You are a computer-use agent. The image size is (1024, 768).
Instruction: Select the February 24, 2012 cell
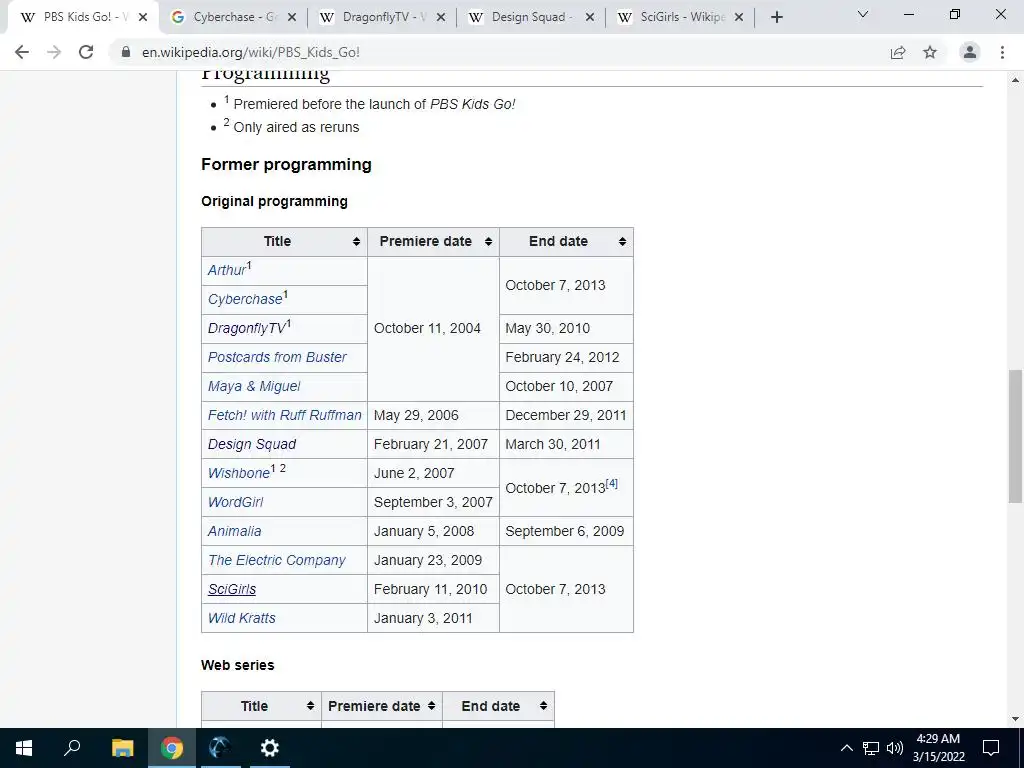pyautogui.click(x=566, y=357)
